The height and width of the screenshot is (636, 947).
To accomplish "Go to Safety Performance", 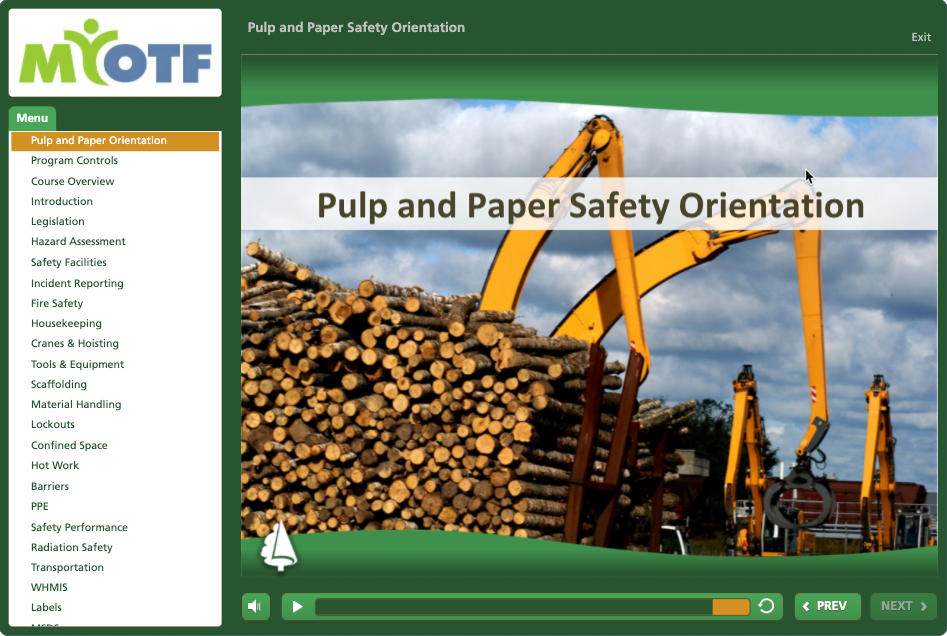I will pos(79,527).
